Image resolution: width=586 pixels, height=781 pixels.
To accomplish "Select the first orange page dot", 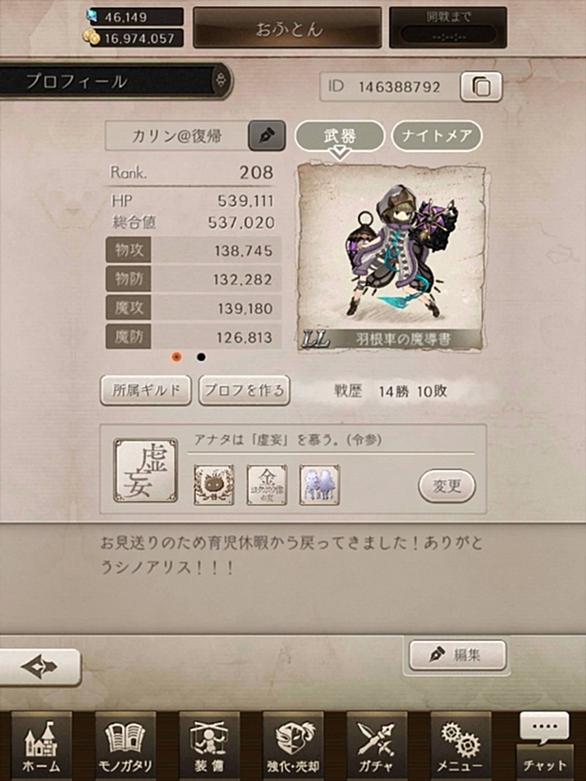I will pos(176,357).
